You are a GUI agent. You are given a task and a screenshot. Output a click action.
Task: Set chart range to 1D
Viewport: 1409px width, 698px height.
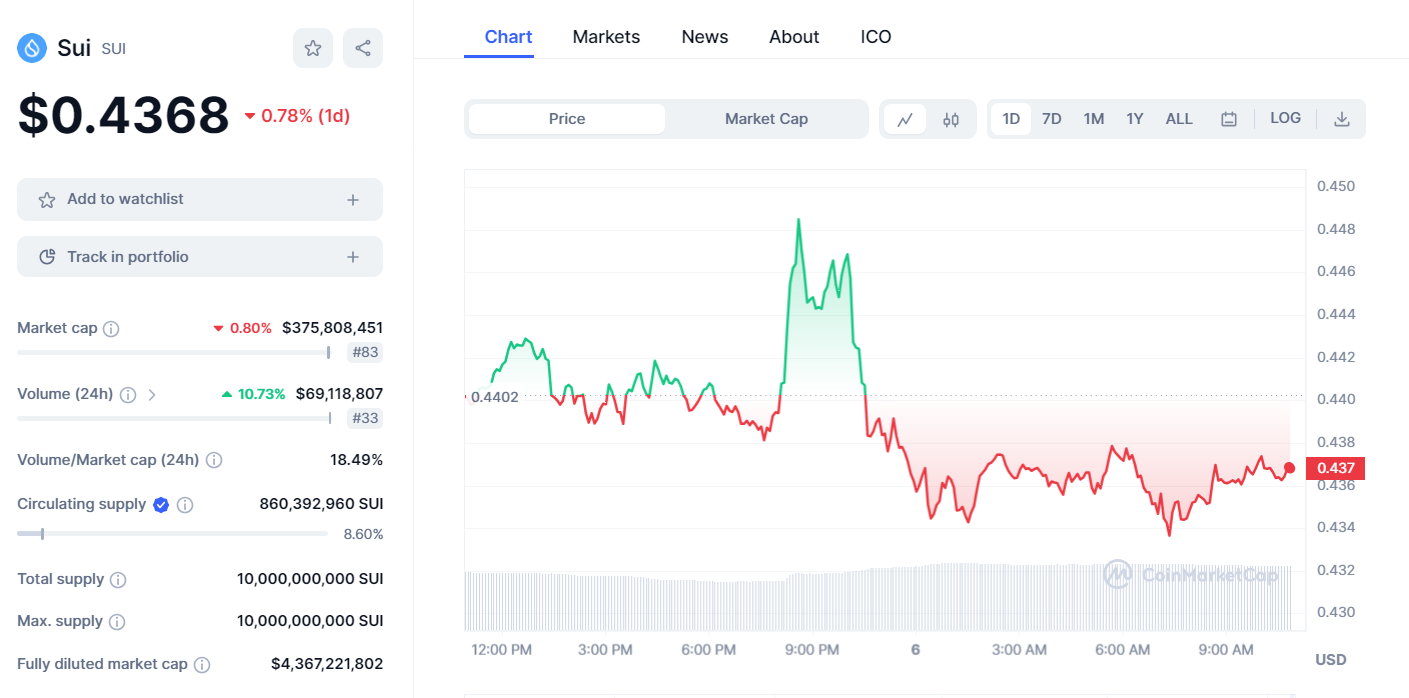(x=1011, y=119)
